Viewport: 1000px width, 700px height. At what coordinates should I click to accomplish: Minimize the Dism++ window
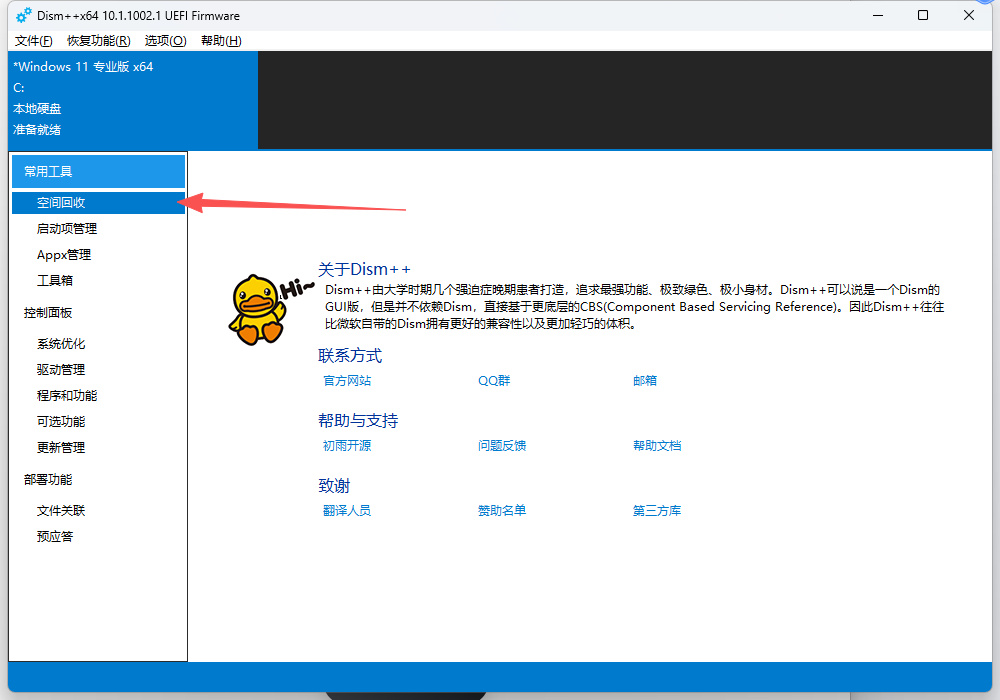coord(878,15)
